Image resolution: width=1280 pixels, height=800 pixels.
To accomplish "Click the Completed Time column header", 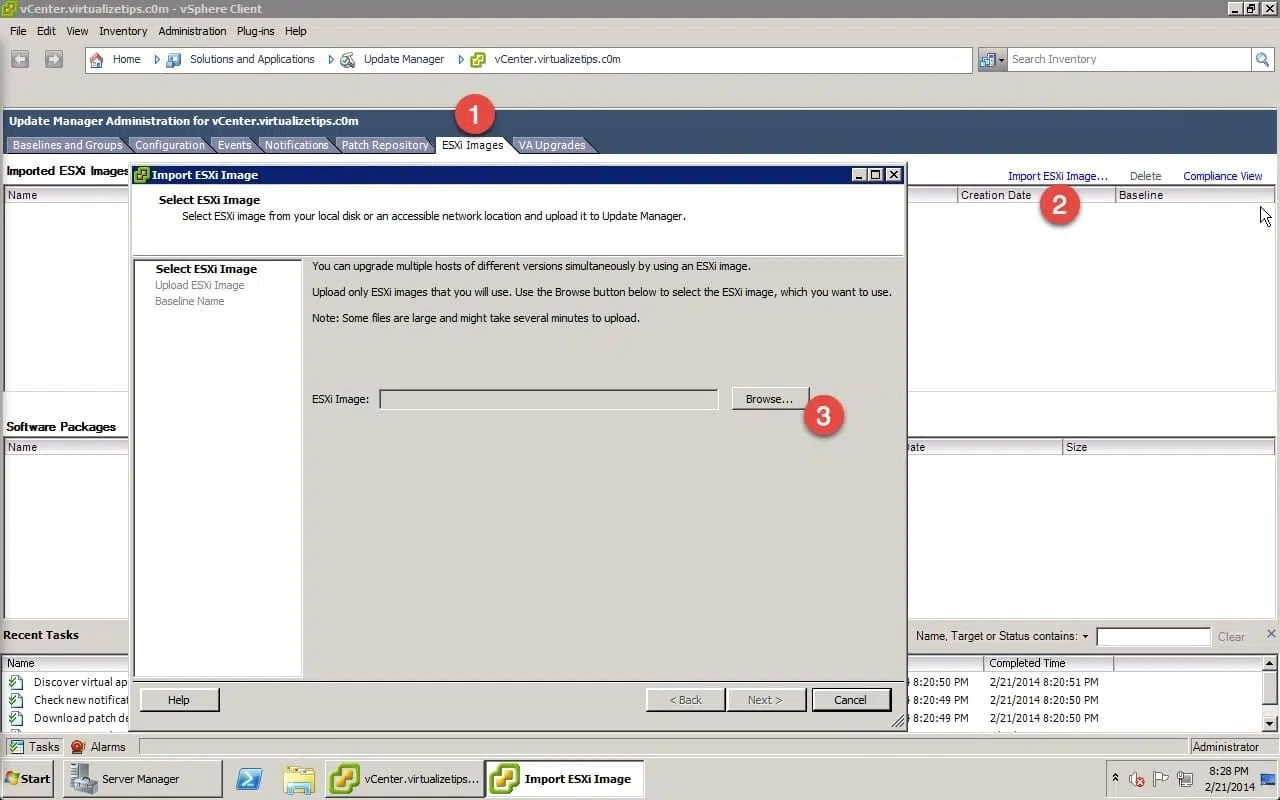I will point(1048,663).
